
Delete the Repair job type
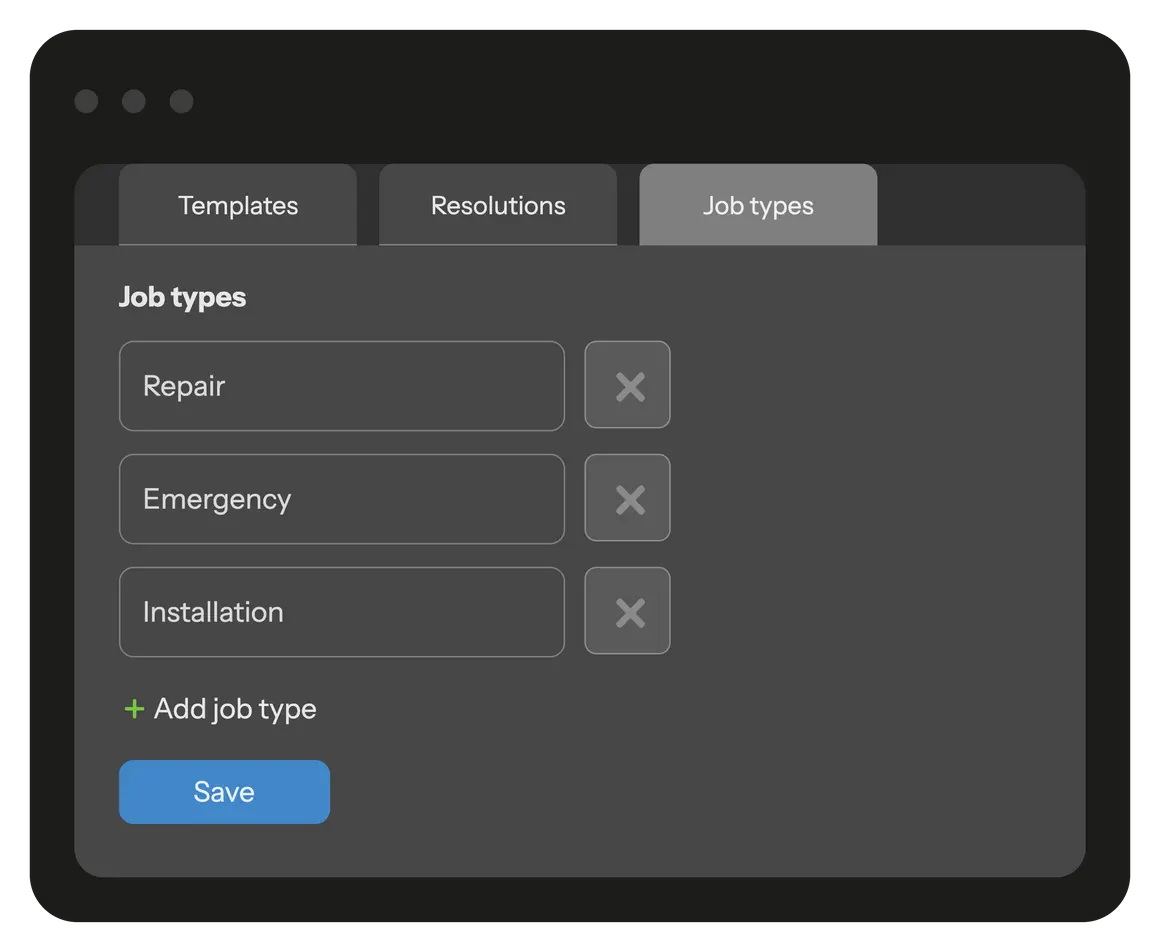point(627,385)
